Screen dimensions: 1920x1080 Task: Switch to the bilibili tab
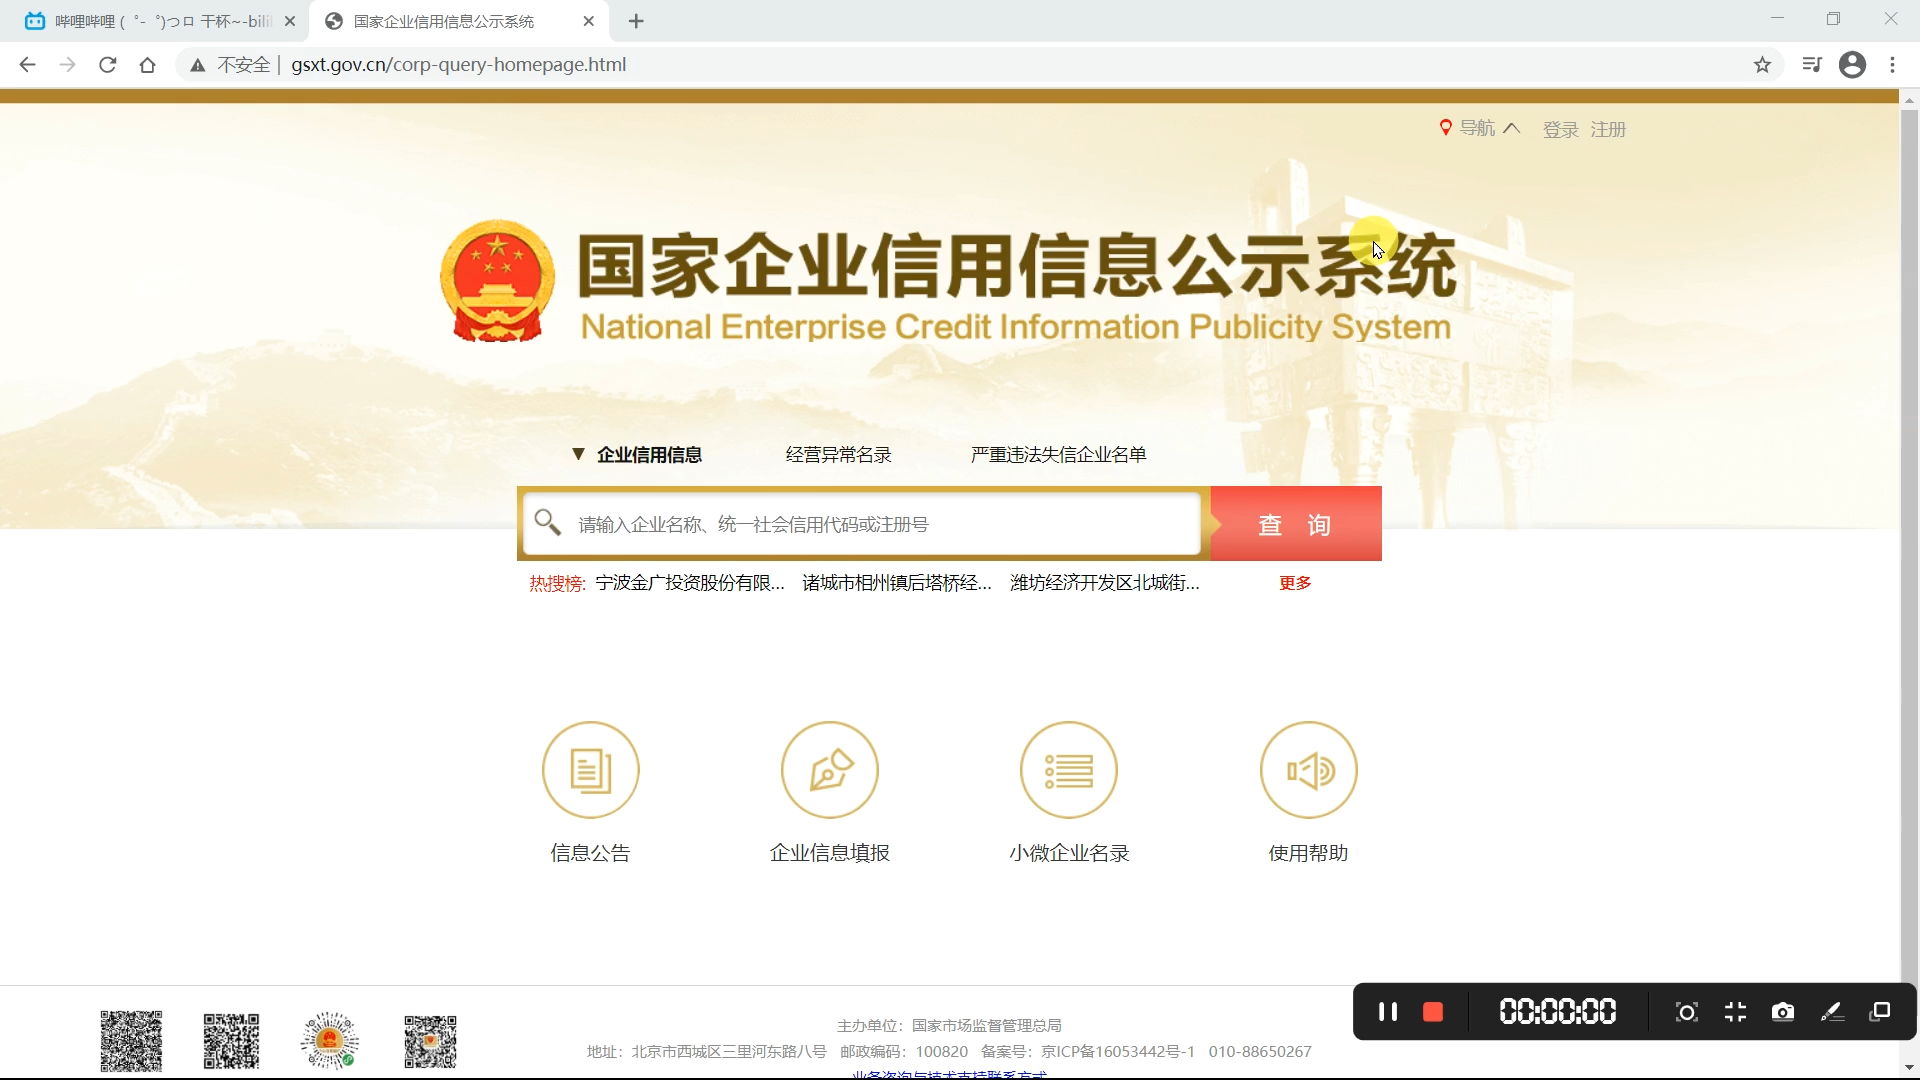click(x=160, y=21)
